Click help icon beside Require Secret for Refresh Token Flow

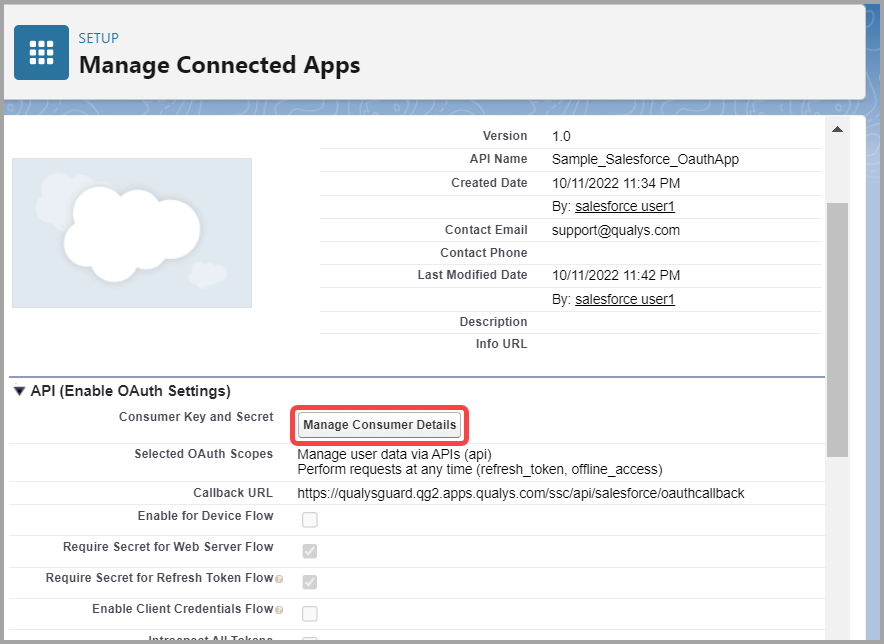tap(279, 579)
